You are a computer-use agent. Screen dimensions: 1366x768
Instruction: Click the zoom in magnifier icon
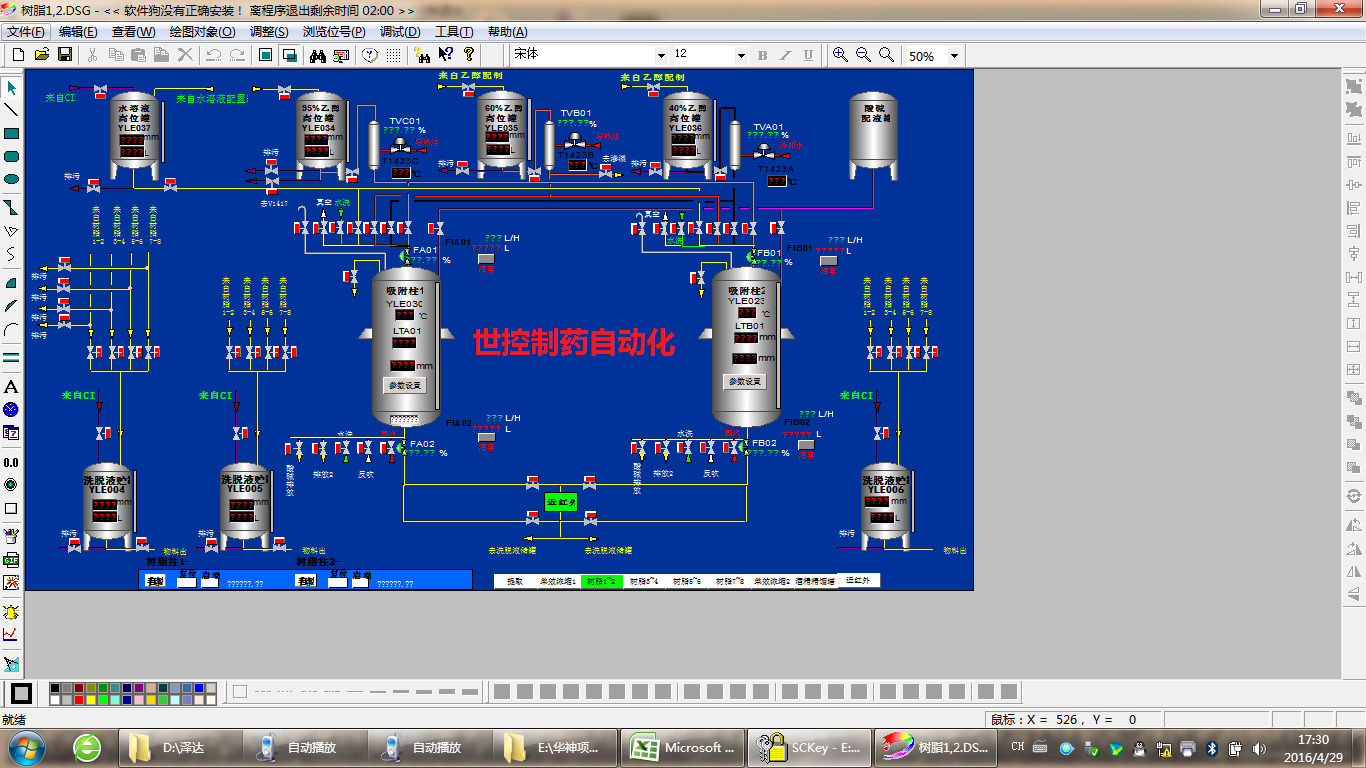tap(840, 55)
